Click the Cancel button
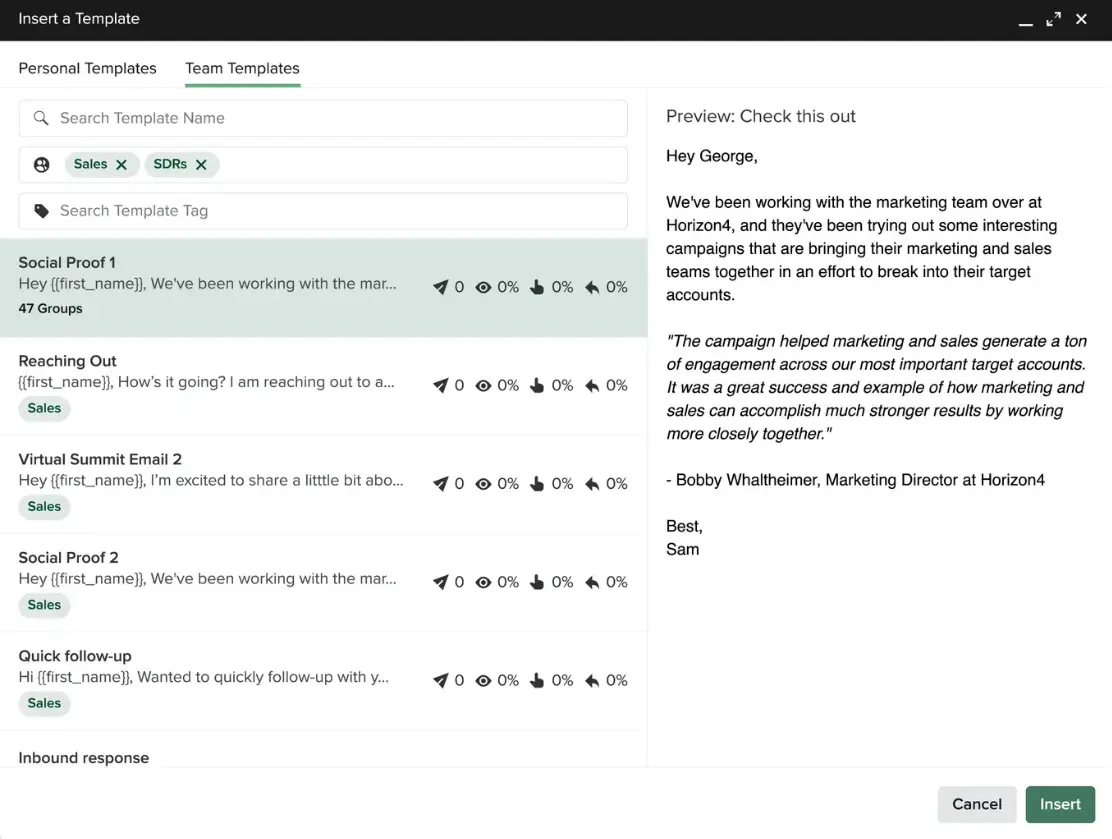Viewport: 1112px width, 839px height. pos(977,804)
